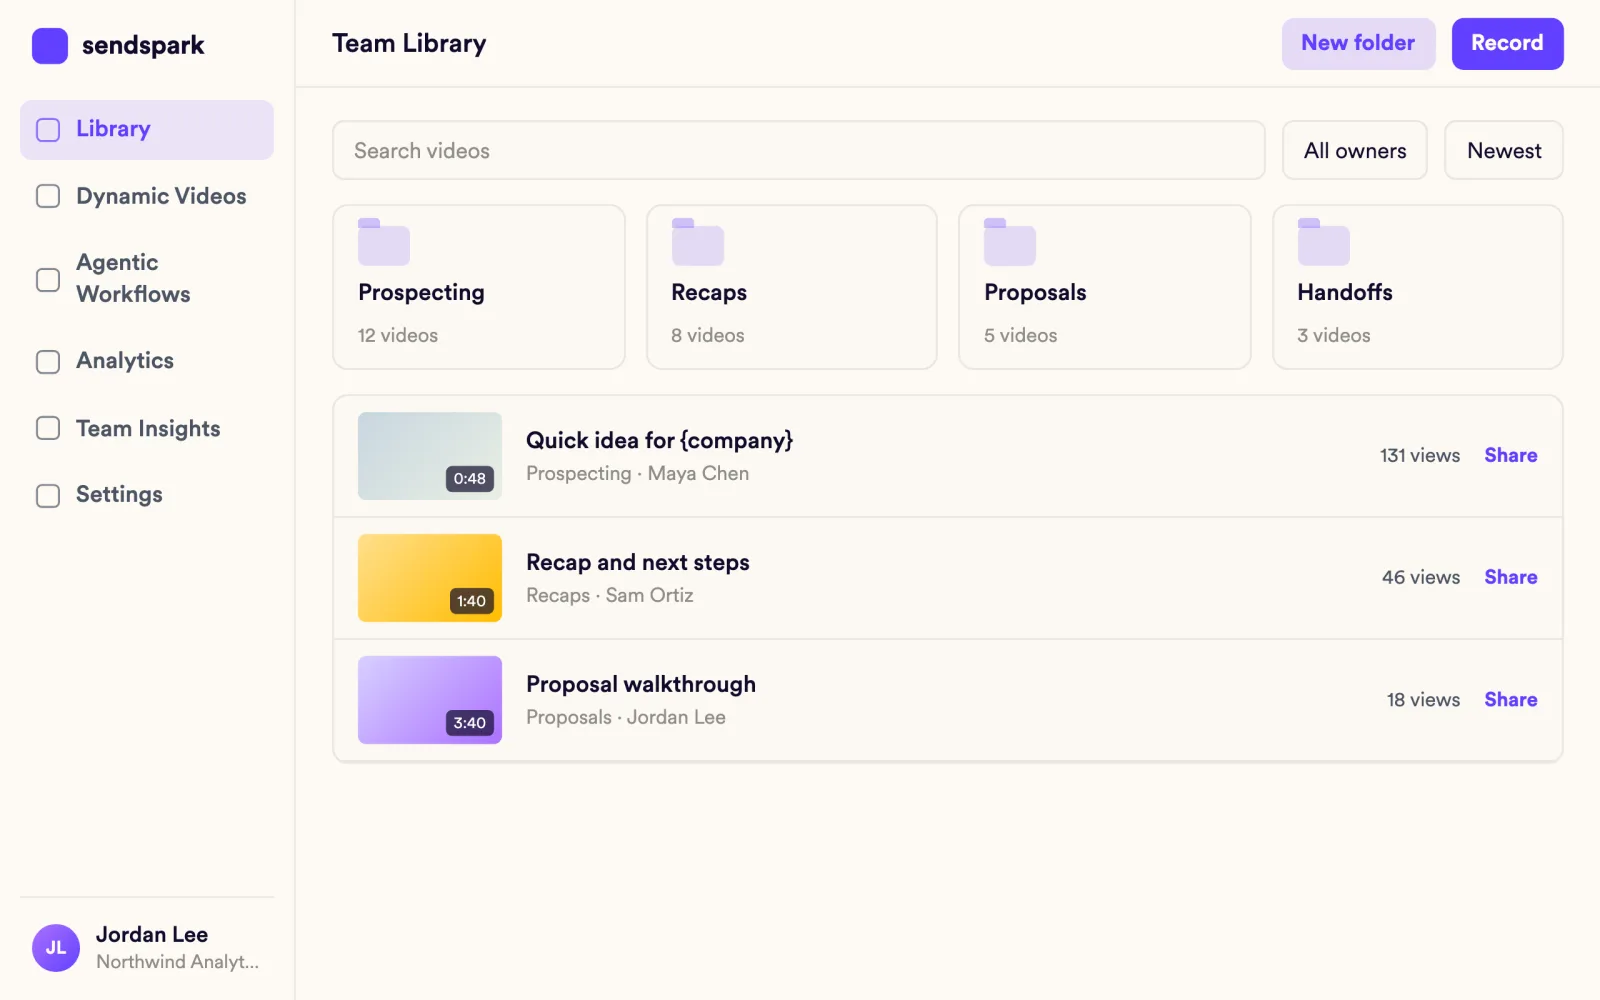The height and width of the screenshot is (1000, 1600).
Task: Click the Dynamic Videos sidebar icon
Action: [48, 196]
